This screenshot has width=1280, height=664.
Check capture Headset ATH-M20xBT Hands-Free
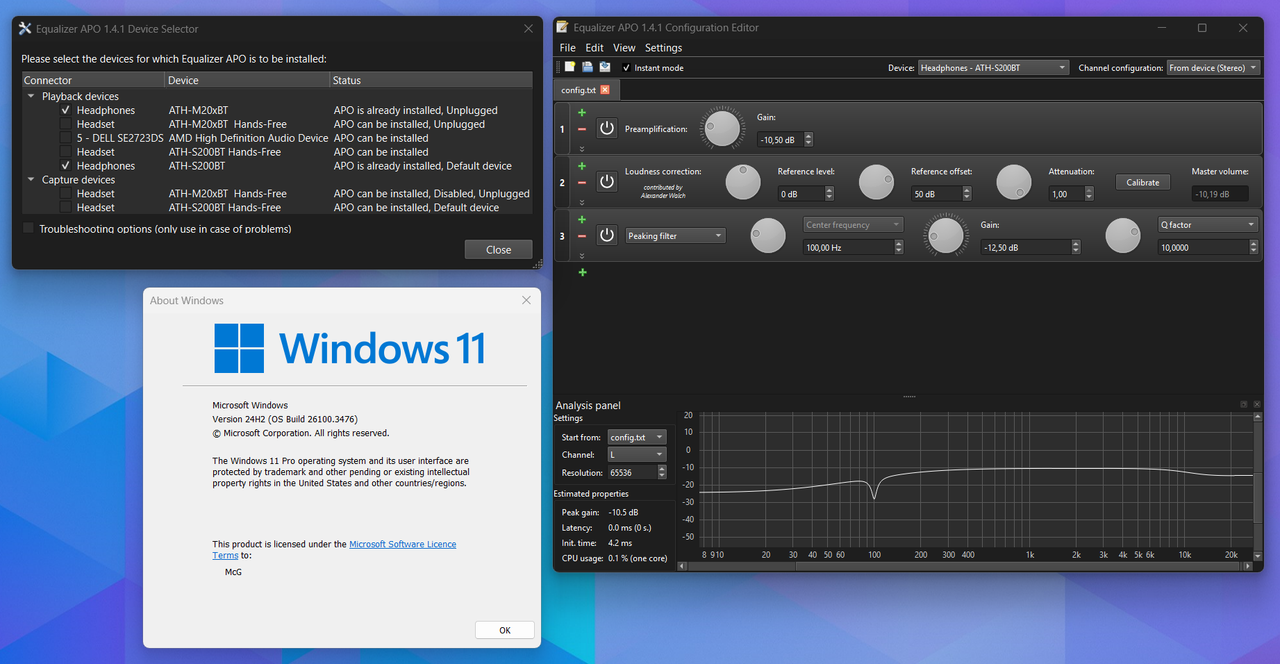(x=66, y=194)
